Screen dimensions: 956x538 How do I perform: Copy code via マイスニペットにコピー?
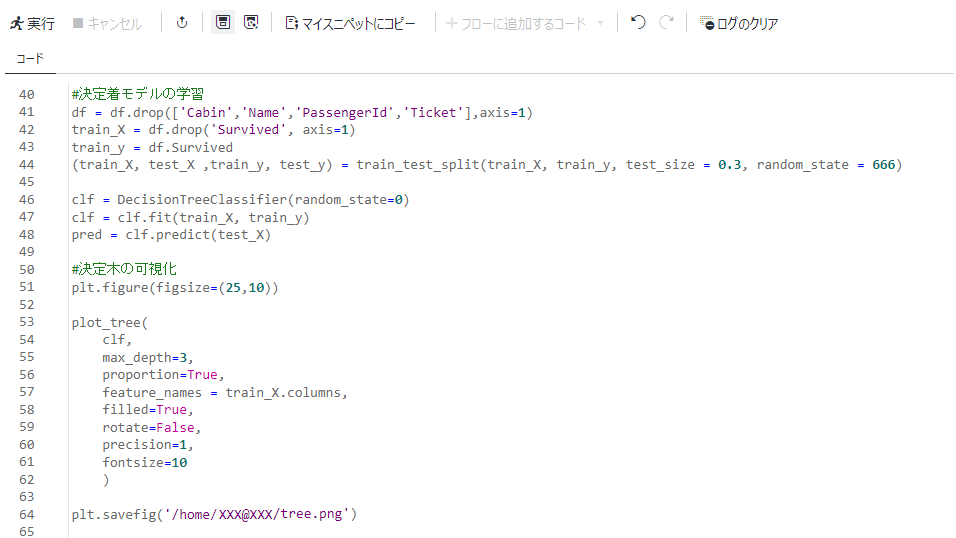(350, 23)
